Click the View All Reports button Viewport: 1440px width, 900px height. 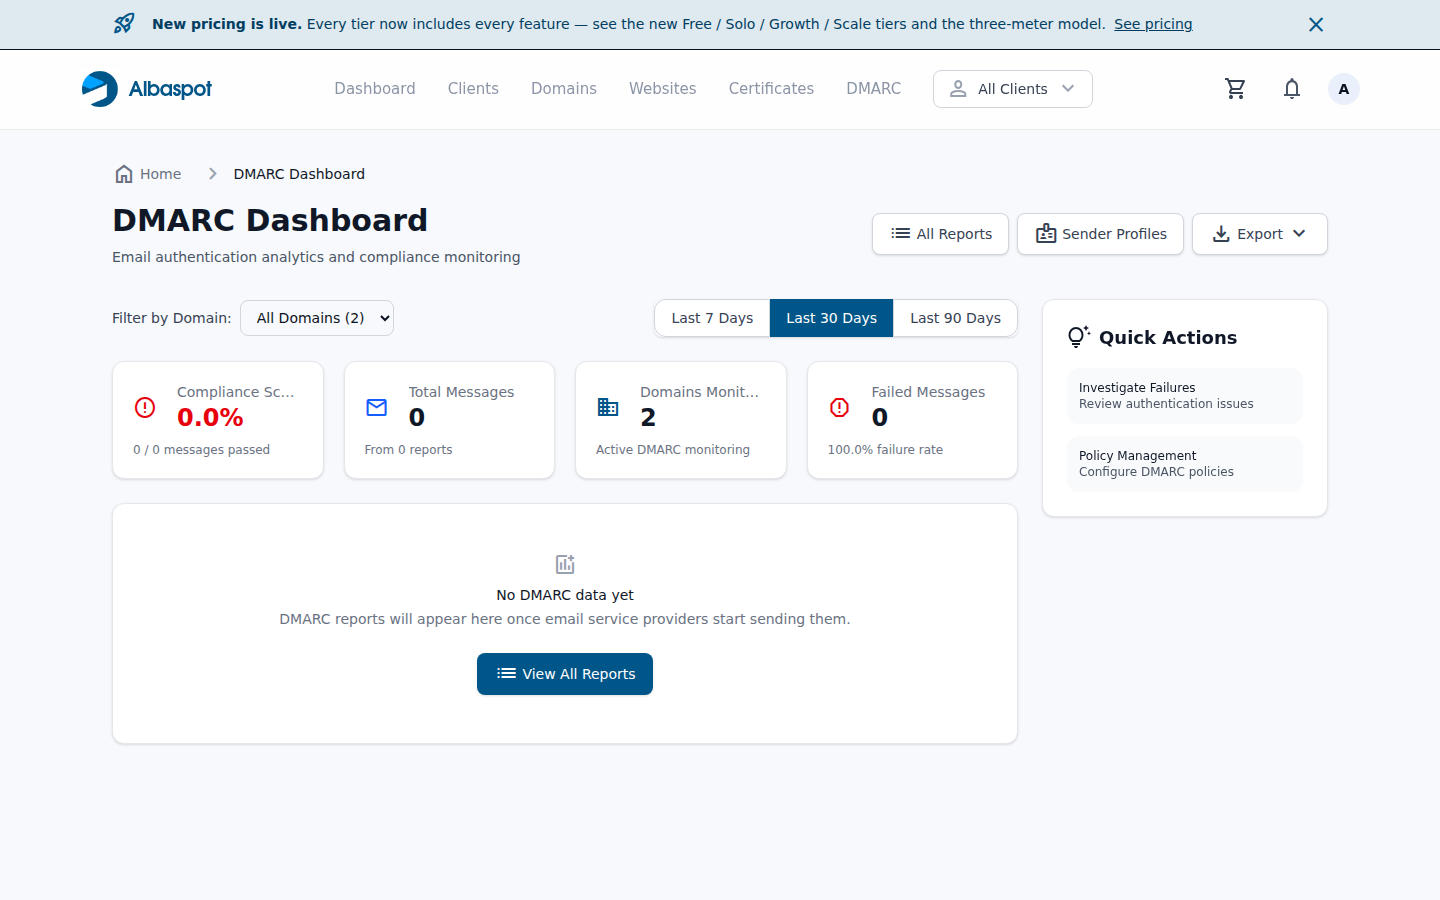(565, 674)
